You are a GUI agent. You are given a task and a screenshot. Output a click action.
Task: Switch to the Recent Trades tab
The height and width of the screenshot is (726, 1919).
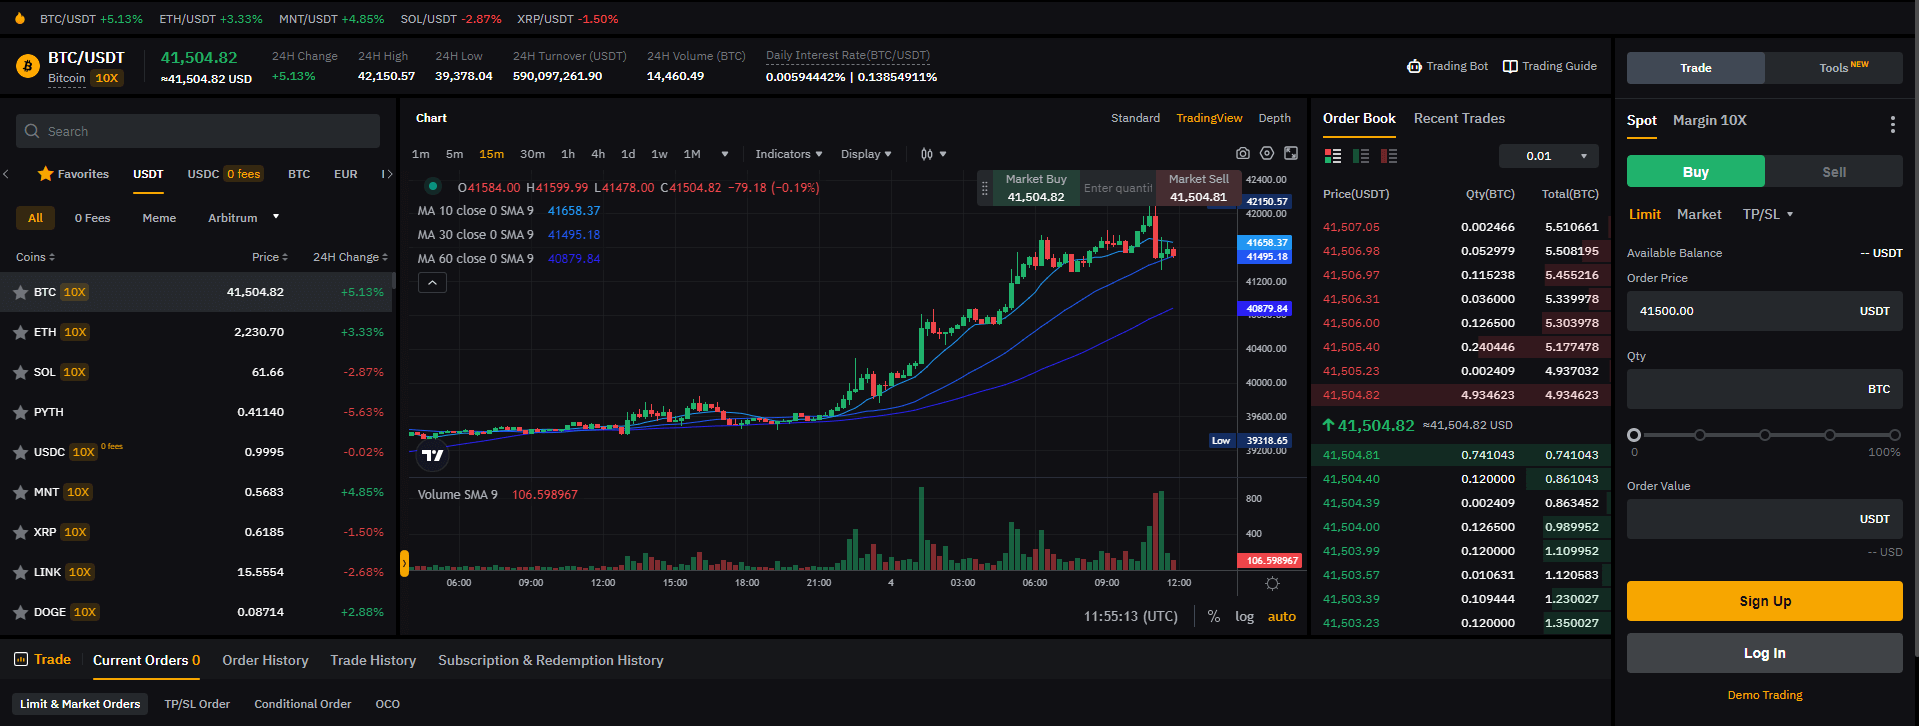pyautogui.click(x=1459, y=118)
